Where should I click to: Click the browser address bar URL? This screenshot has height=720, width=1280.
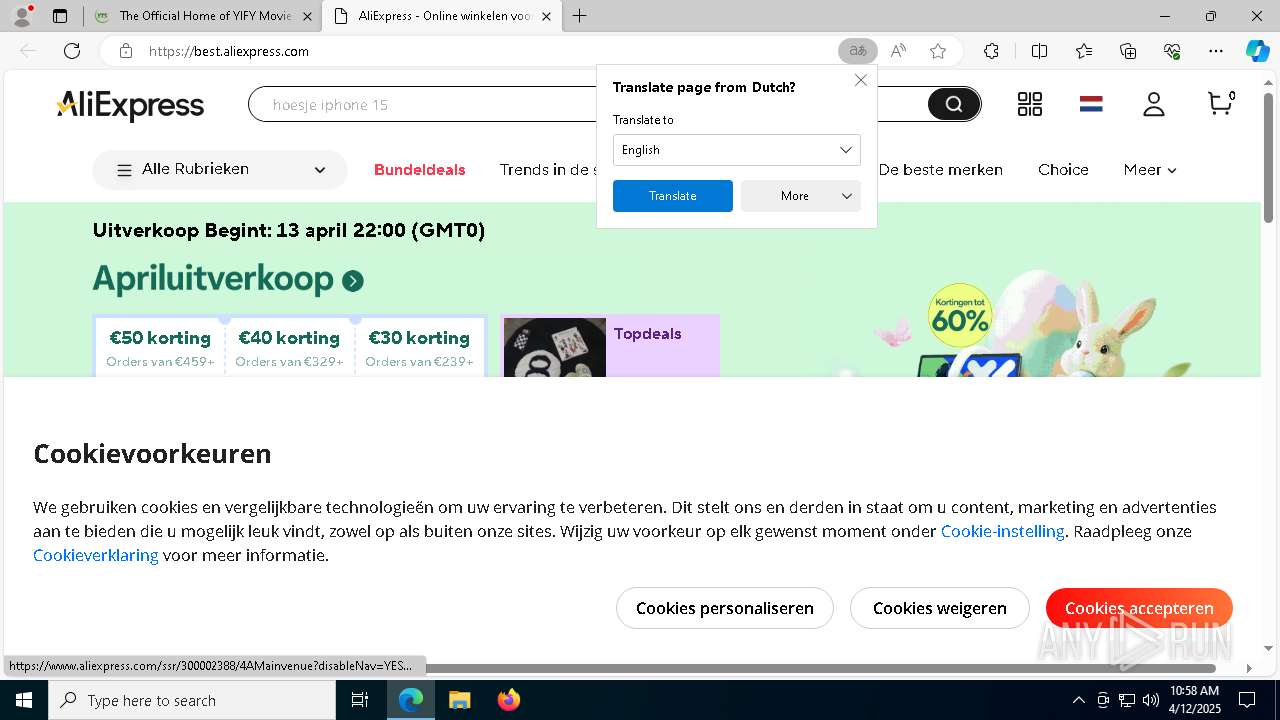click(228, 51)
